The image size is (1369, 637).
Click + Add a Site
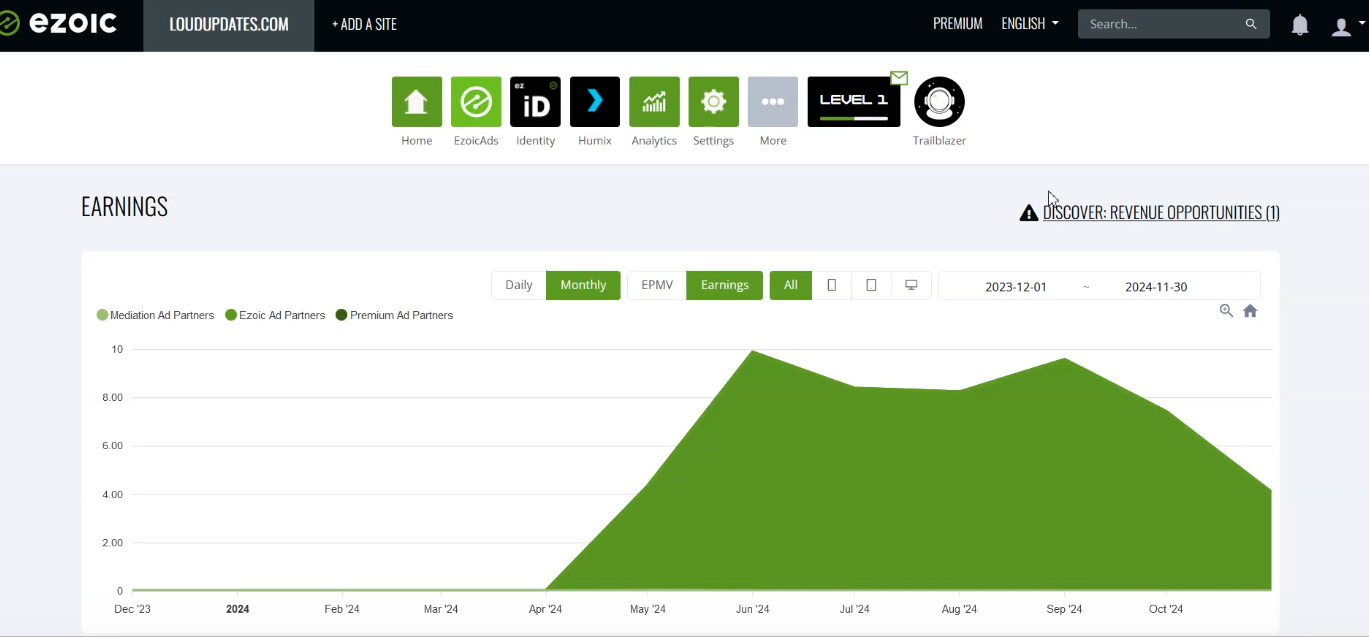(364, 25)
